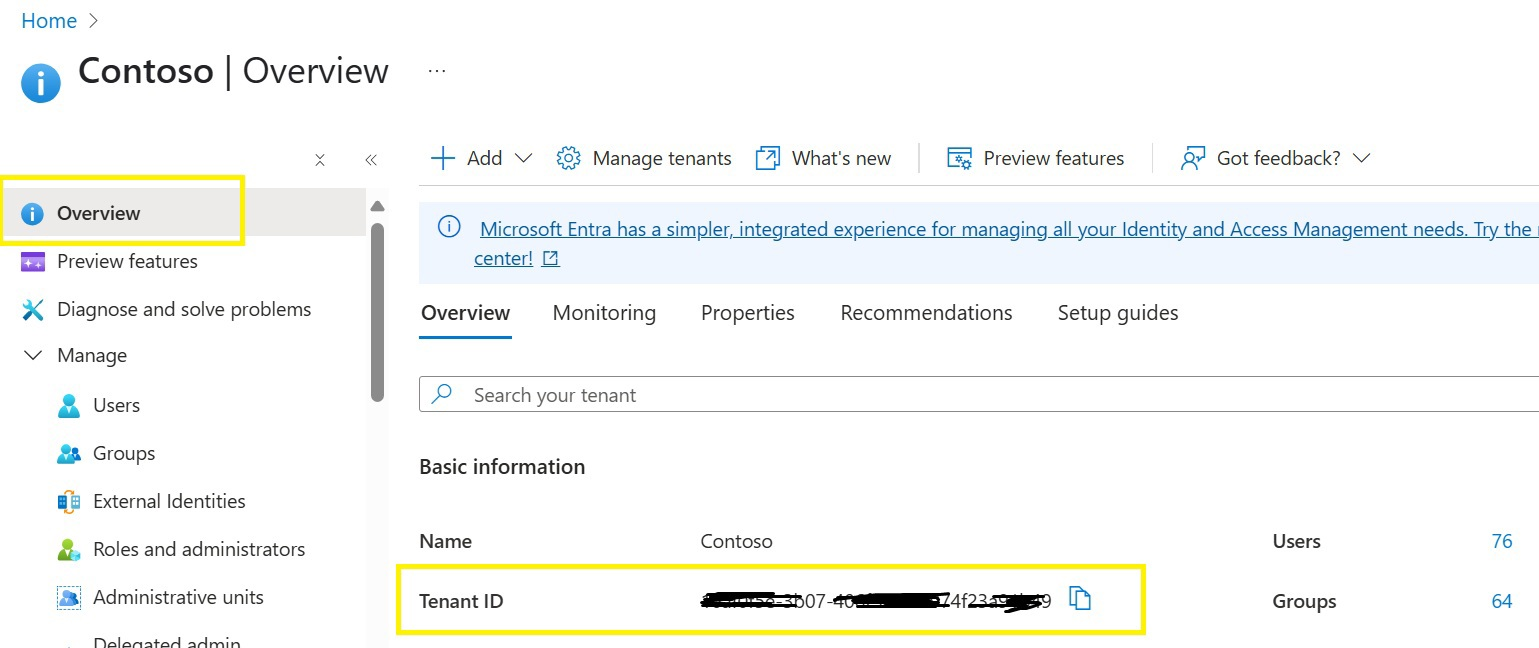
Task: Open the ellipsis more options next to Overview title
Action: coord(437,71)
